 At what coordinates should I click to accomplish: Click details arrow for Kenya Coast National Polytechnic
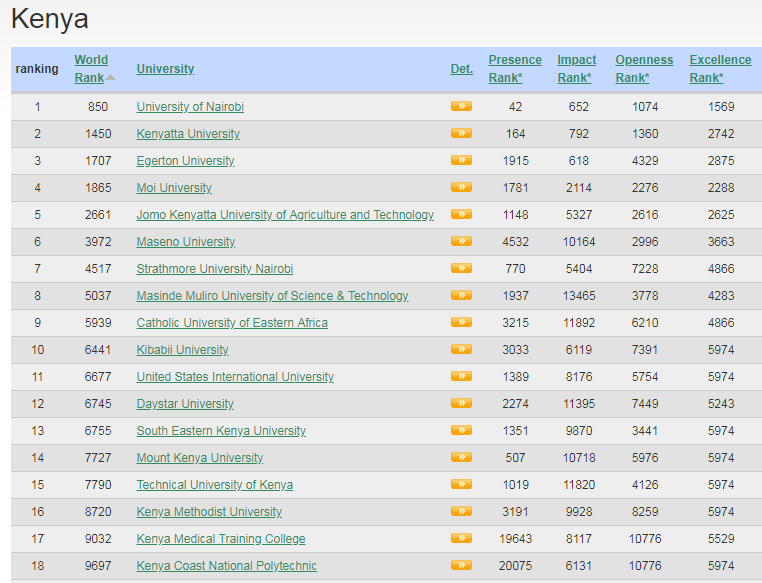[x=461, y=565]
